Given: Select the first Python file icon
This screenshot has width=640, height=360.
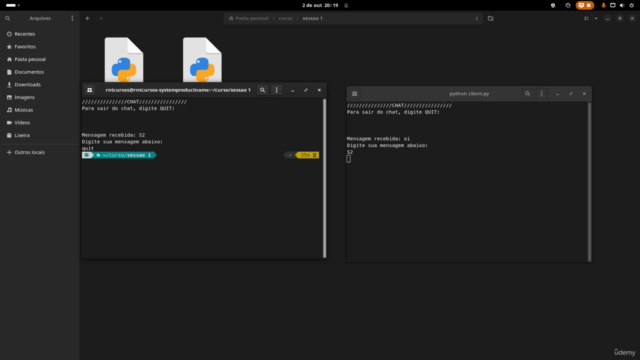Looking at the screenshot, I should coord(124,60).
